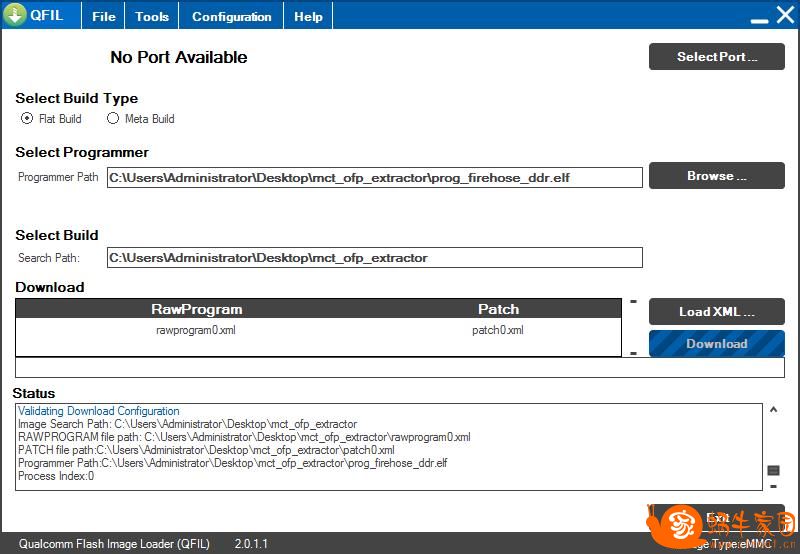Viewport: 800px width, 554px height.
Task: Click the QFIL green download logo icon
Action: click(x=15, y=14)
